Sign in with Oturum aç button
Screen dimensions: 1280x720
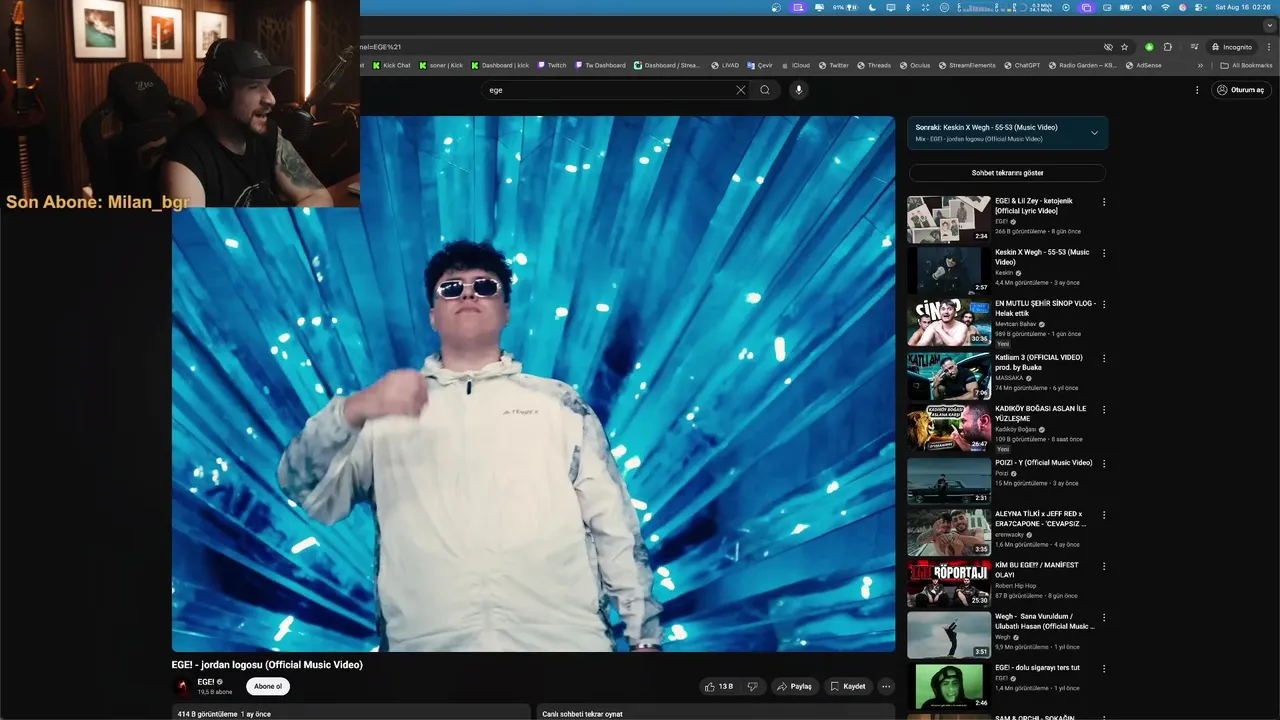tap(1241, 90)
